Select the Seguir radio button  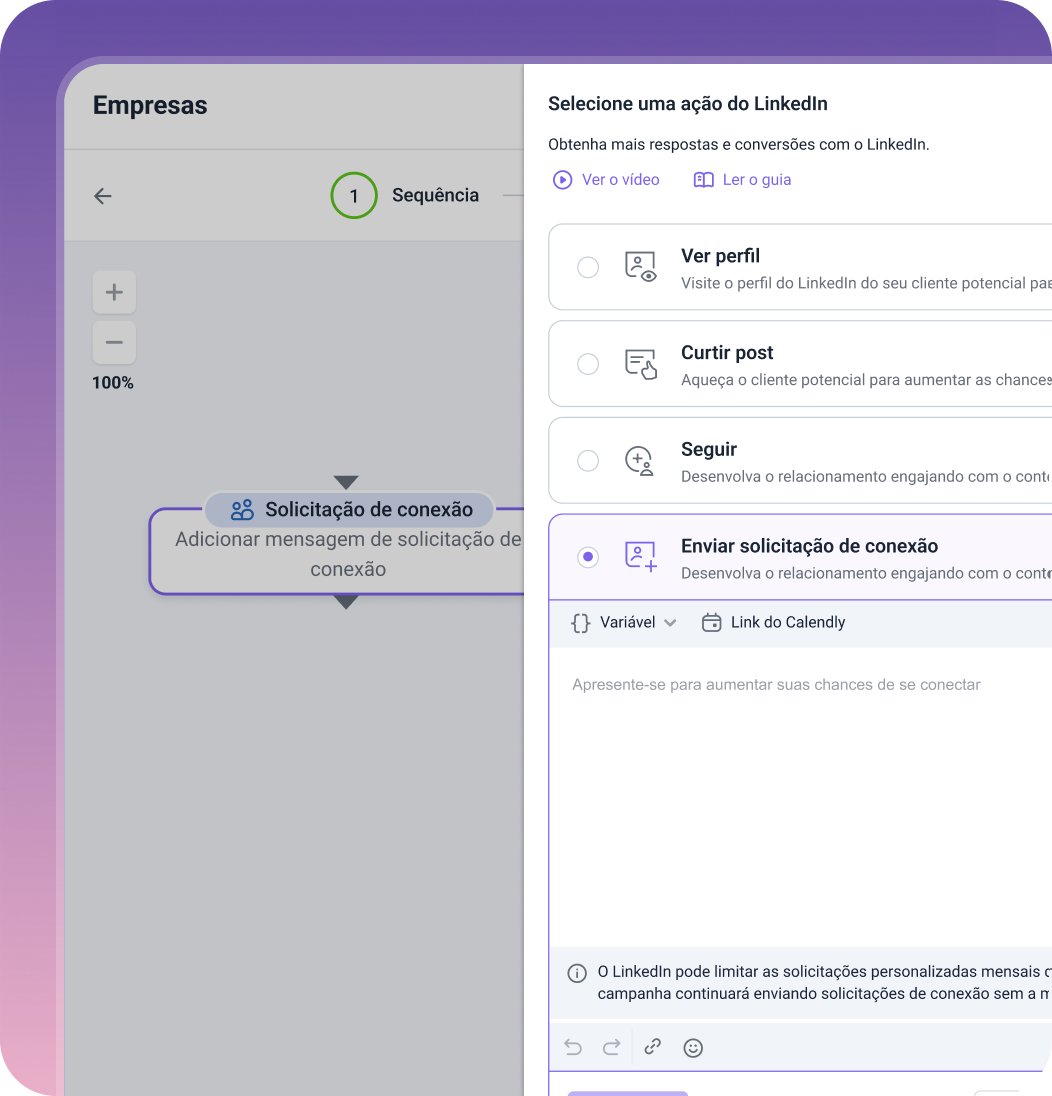click(x=588, y=461)
